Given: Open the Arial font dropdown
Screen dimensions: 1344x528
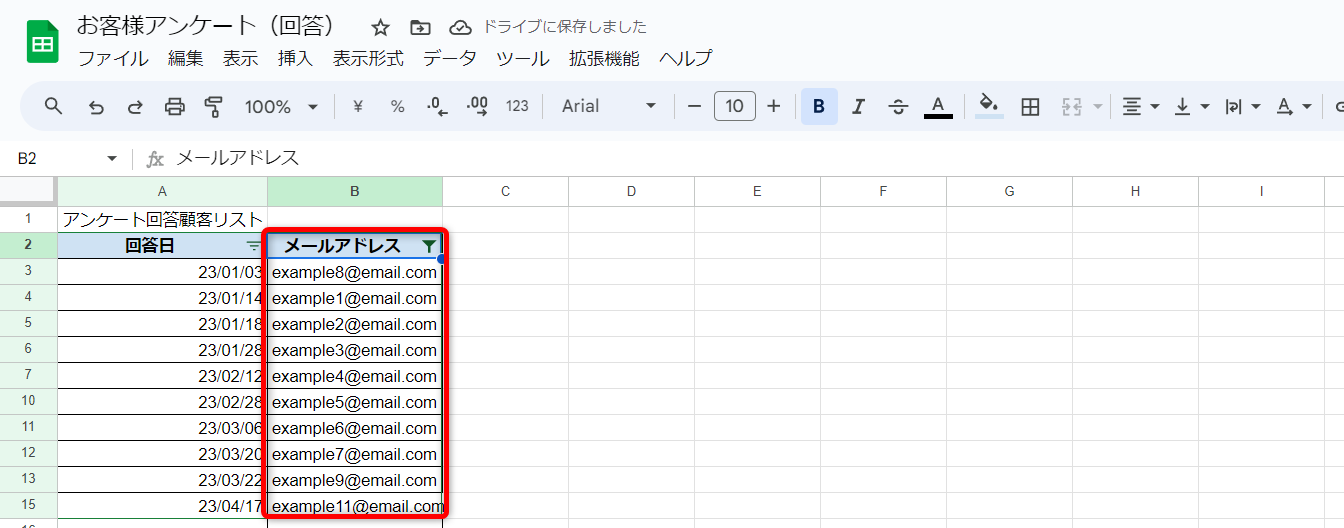Looking at the screenshot, I should click(x=609, y=106).
